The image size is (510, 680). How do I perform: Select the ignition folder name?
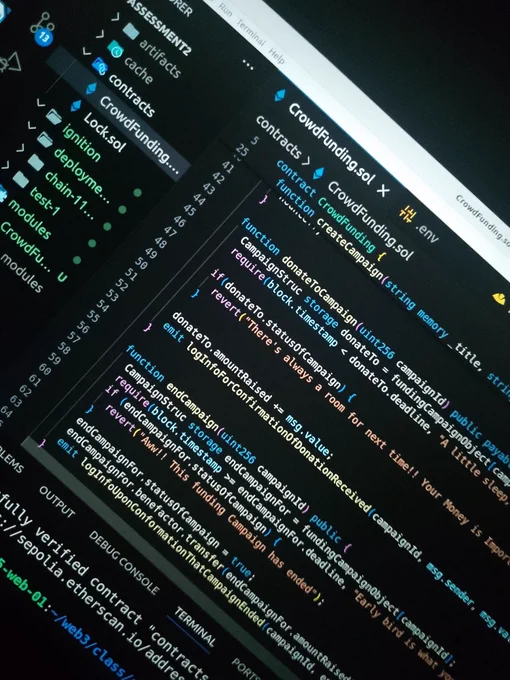[x=82, y=143]
